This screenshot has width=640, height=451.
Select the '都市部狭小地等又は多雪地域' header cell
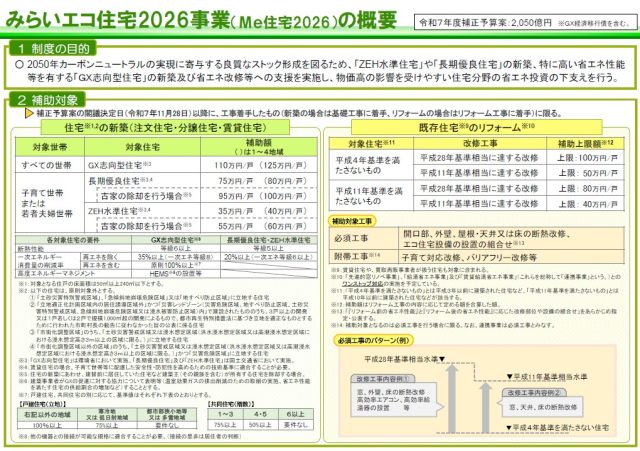pyautogui.click(x=167, y=415)
